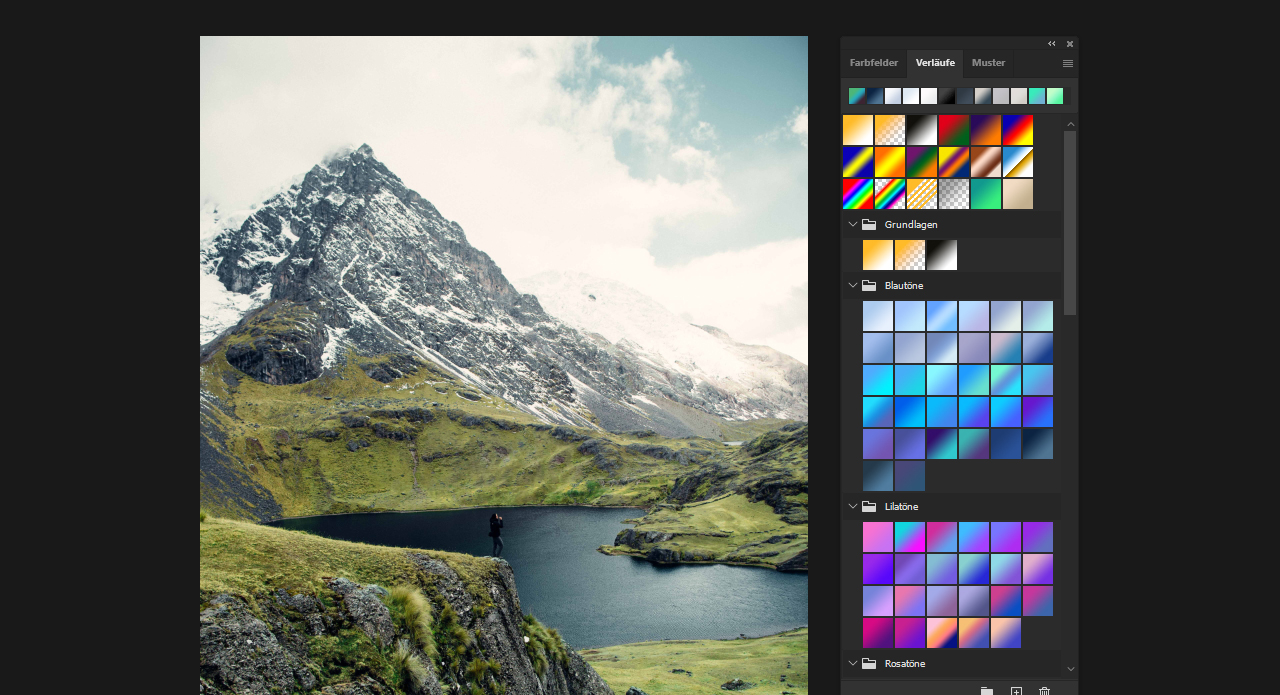Choose the copper gradient swatch
The height and width of the screenshot is (695, 1280).
click(x=986, y=162)
